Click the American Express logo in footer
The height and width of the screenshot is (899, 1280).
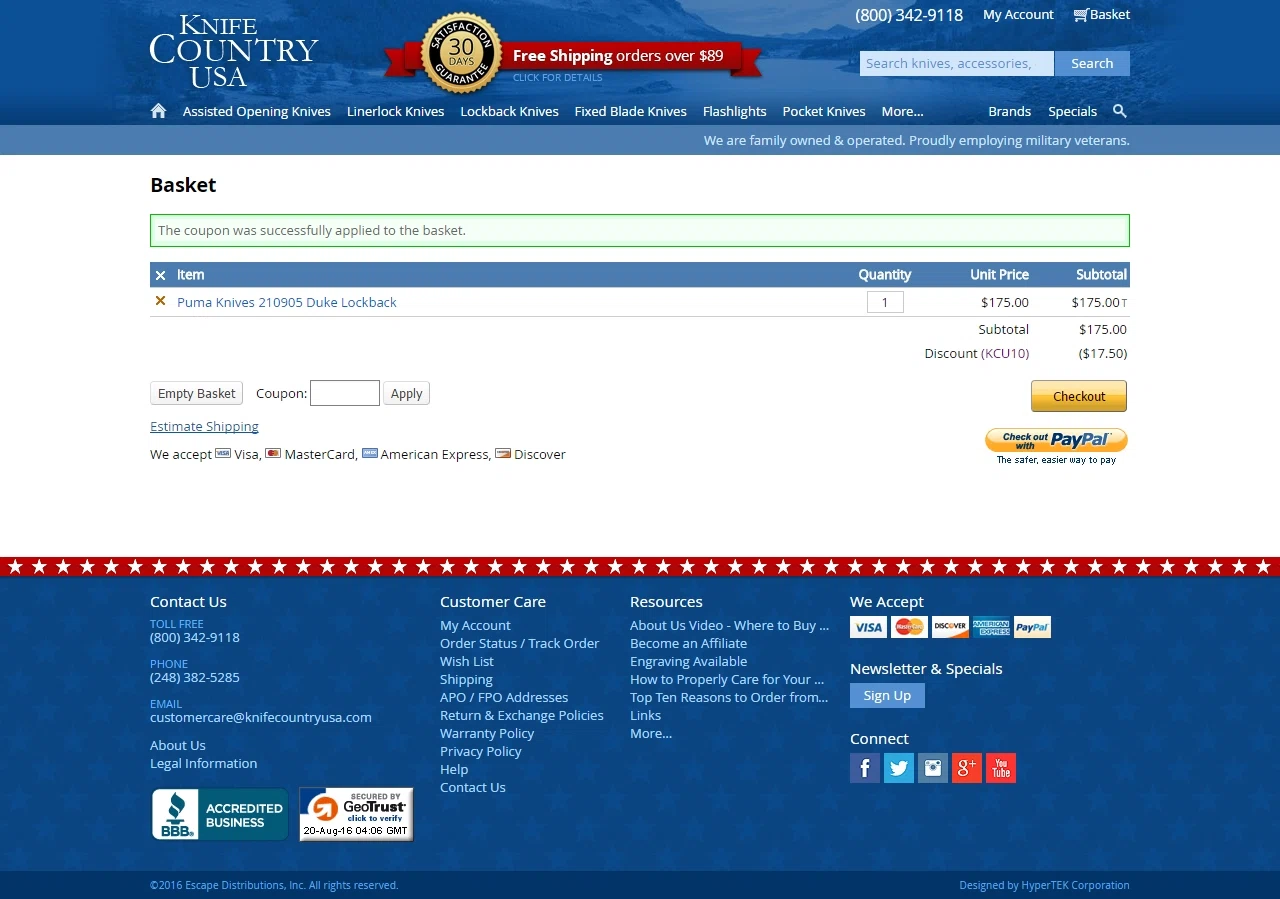coord(991,627)
